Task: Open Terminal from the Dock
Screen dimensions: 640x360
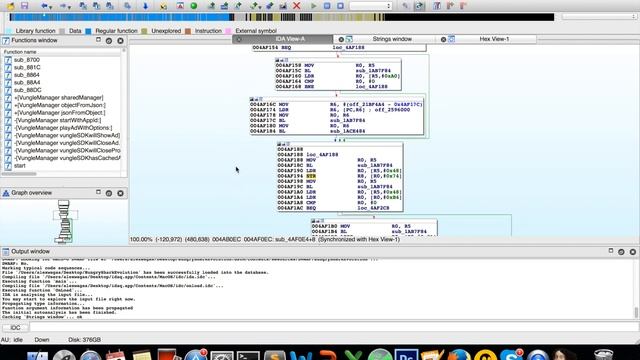Action: click(248, 355)
